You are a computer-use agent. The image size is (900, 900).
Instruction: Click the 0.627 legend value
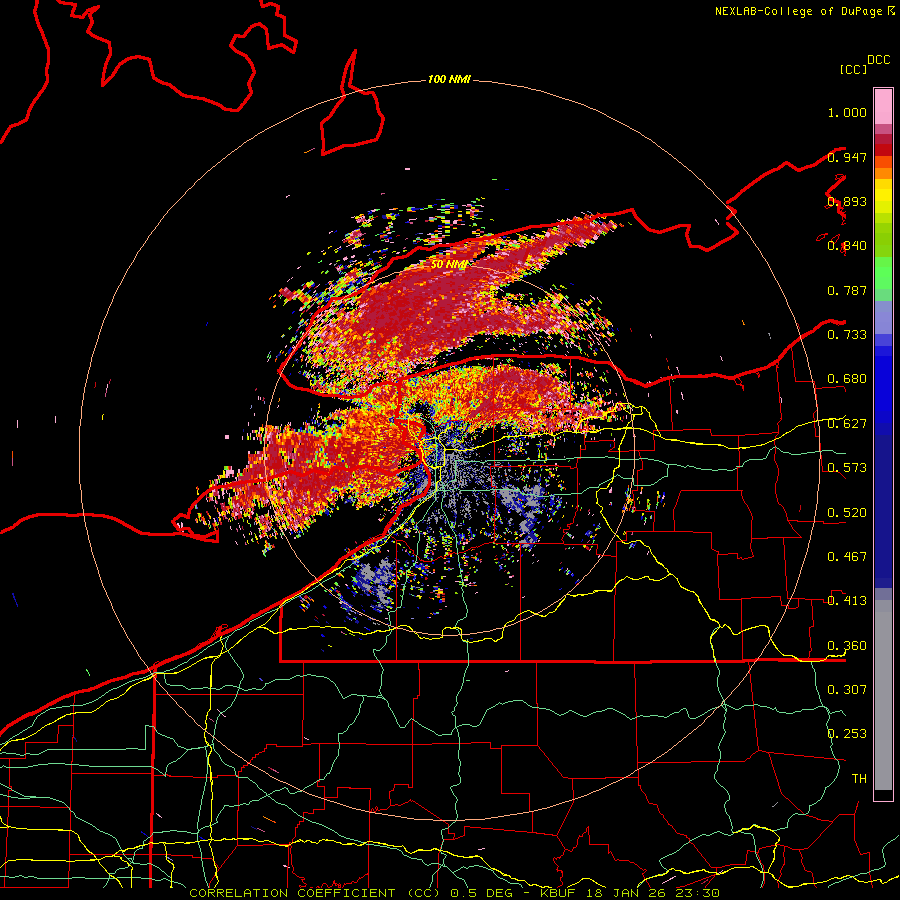tap(847, 424)
